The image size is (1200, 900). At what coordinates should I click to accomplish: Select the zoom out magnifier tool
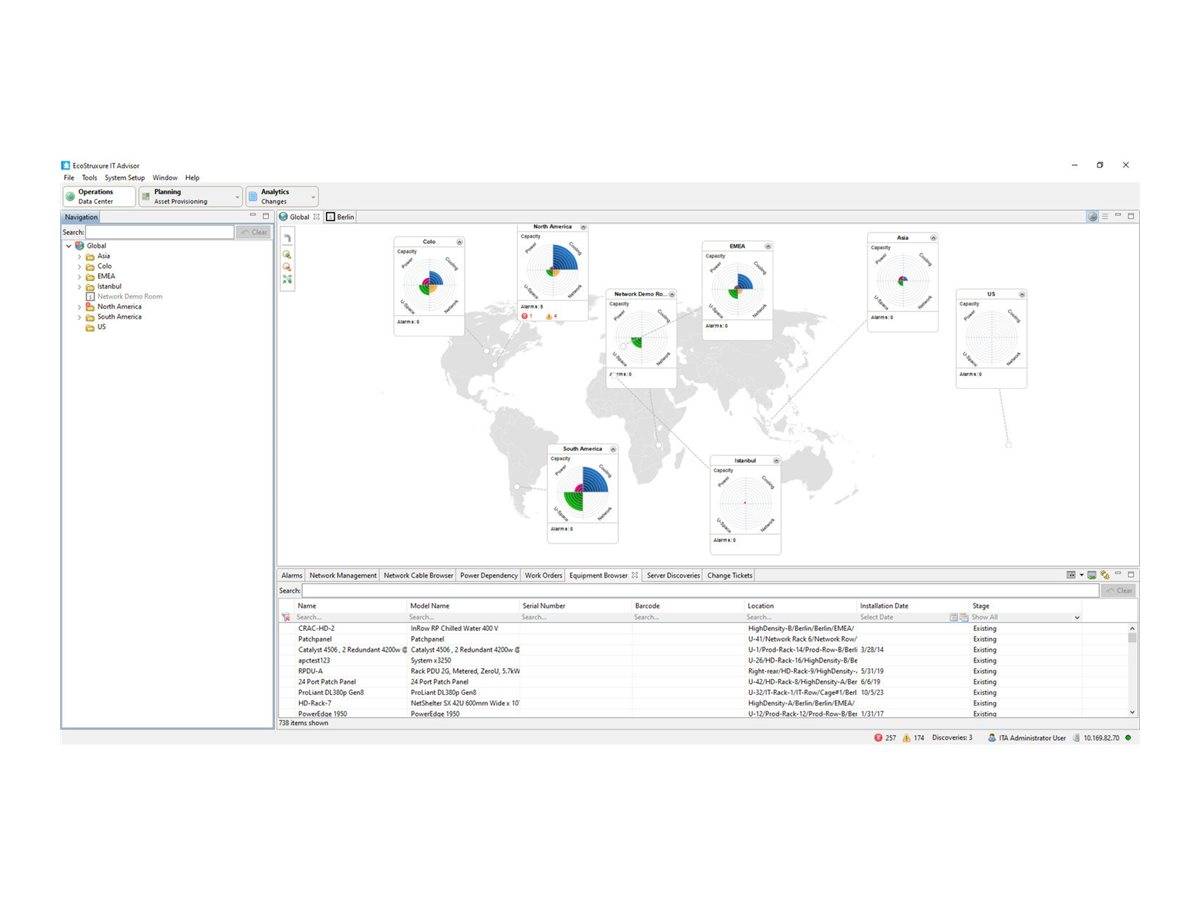pos(287,266)
